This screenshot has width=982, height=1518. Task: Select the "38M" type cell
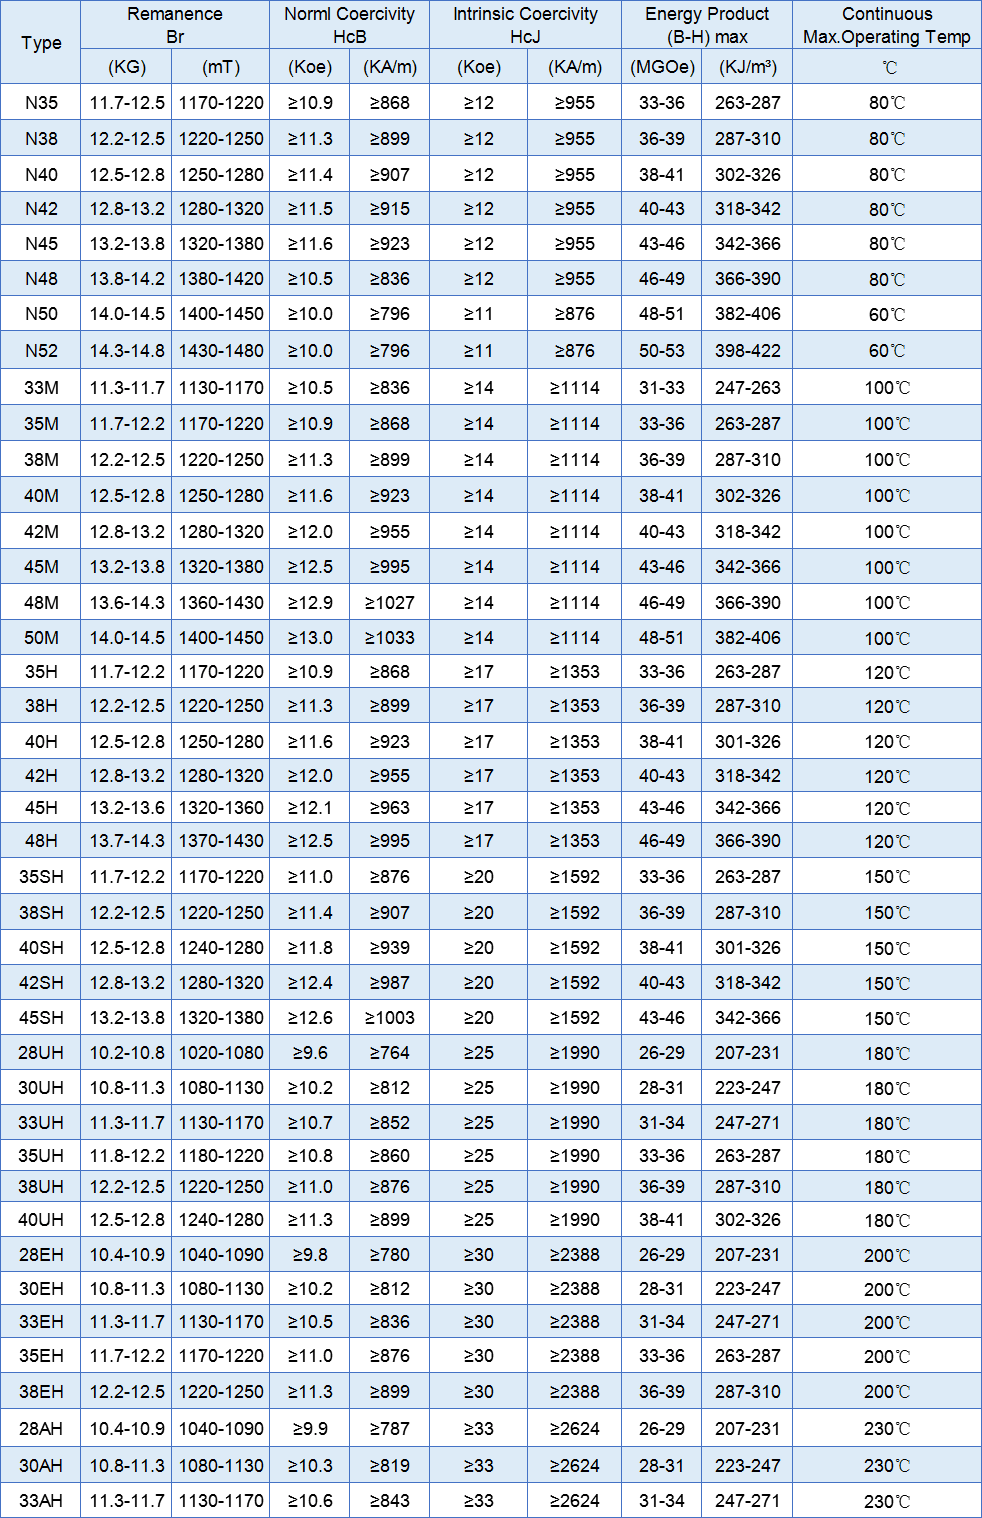pyautogui.click(x=41, y=459)
